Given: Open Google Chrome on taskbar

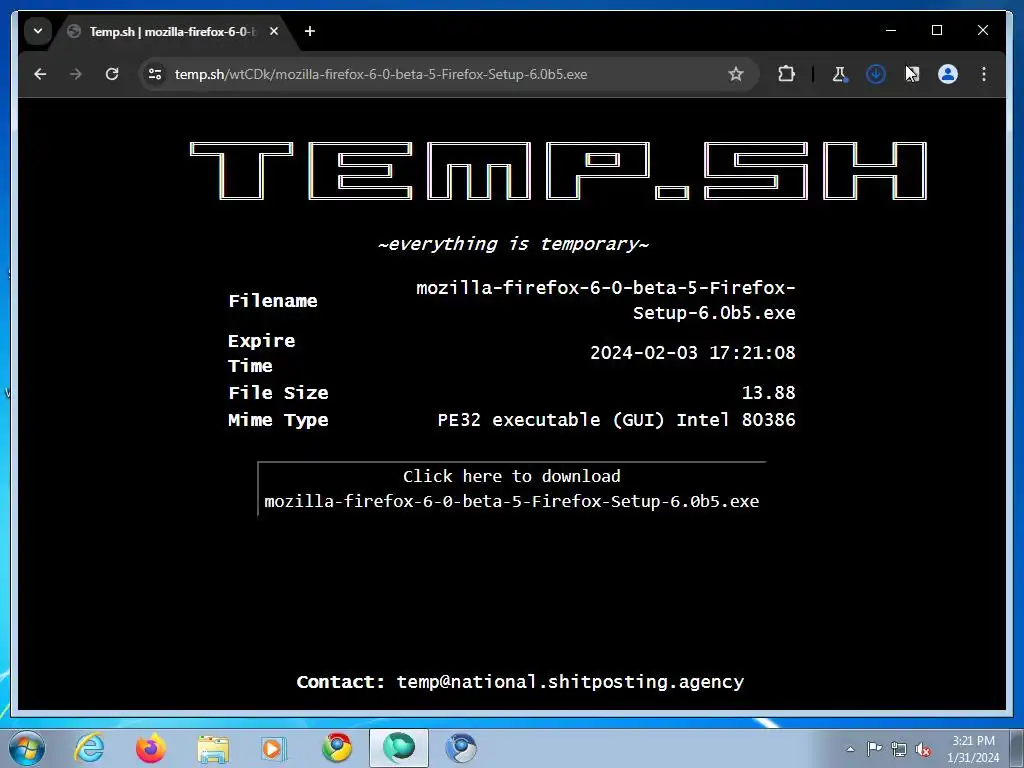Looking at the screenshot, I should pos(337,748).
